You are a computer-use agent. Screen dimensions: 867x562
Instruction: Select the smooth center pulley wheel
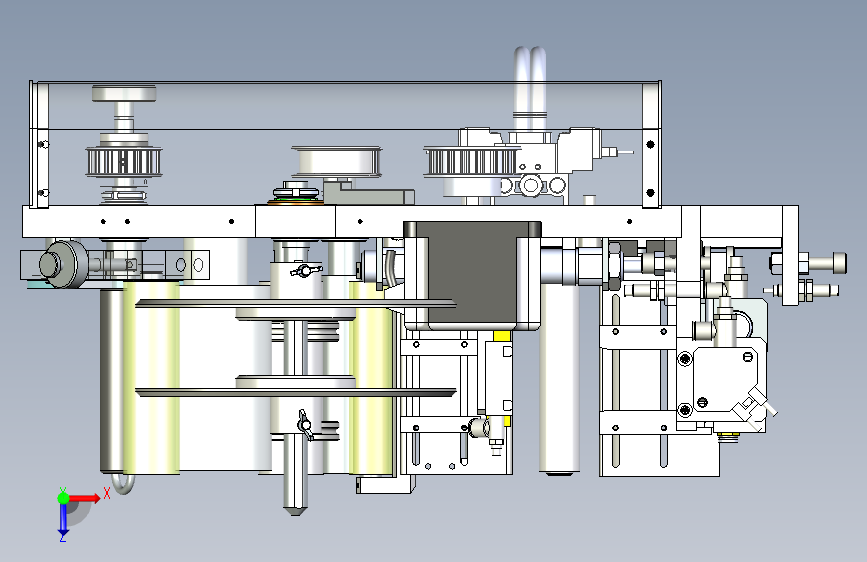(x=337, y=162)
